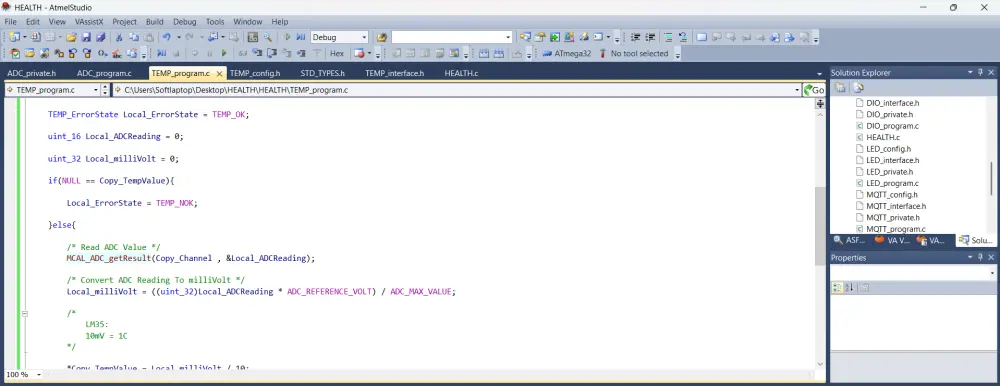Select DIO_private.h in Solution Explorer
The image size is (1000, 386).
[885, 114]
